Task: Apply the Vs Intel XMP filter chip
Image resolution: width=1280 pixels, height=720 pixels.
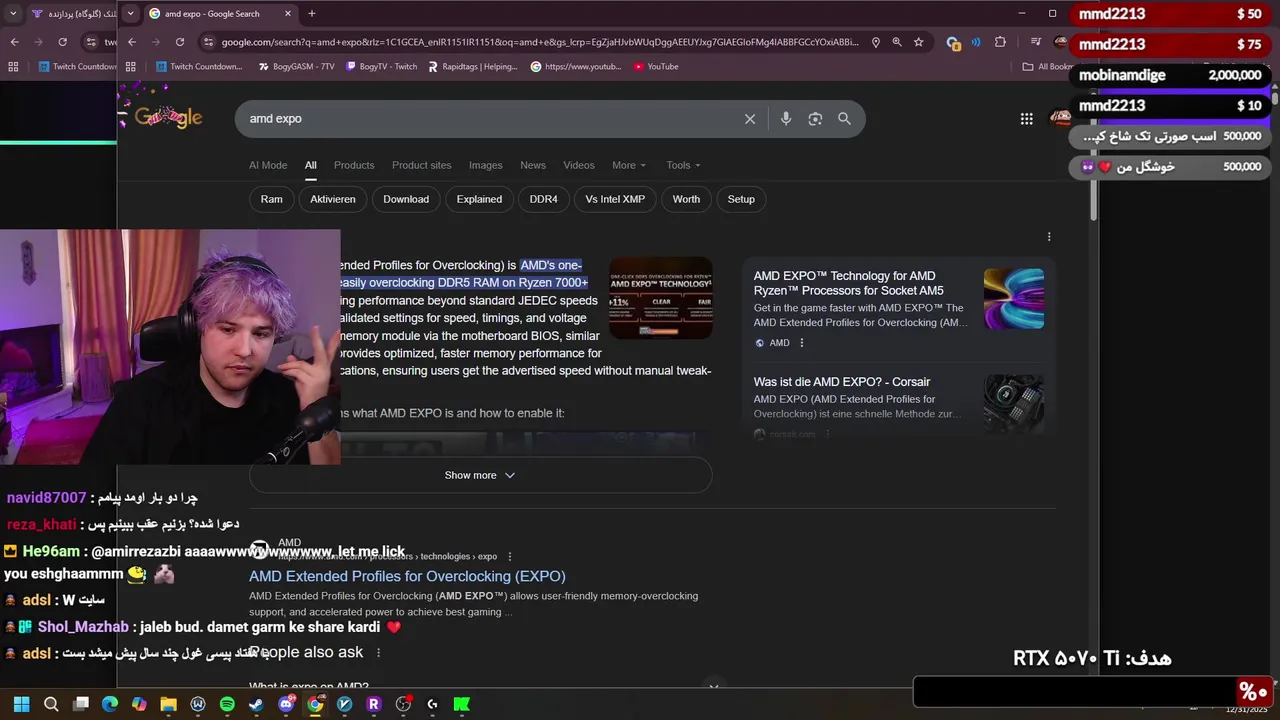Action: point(615,199)
